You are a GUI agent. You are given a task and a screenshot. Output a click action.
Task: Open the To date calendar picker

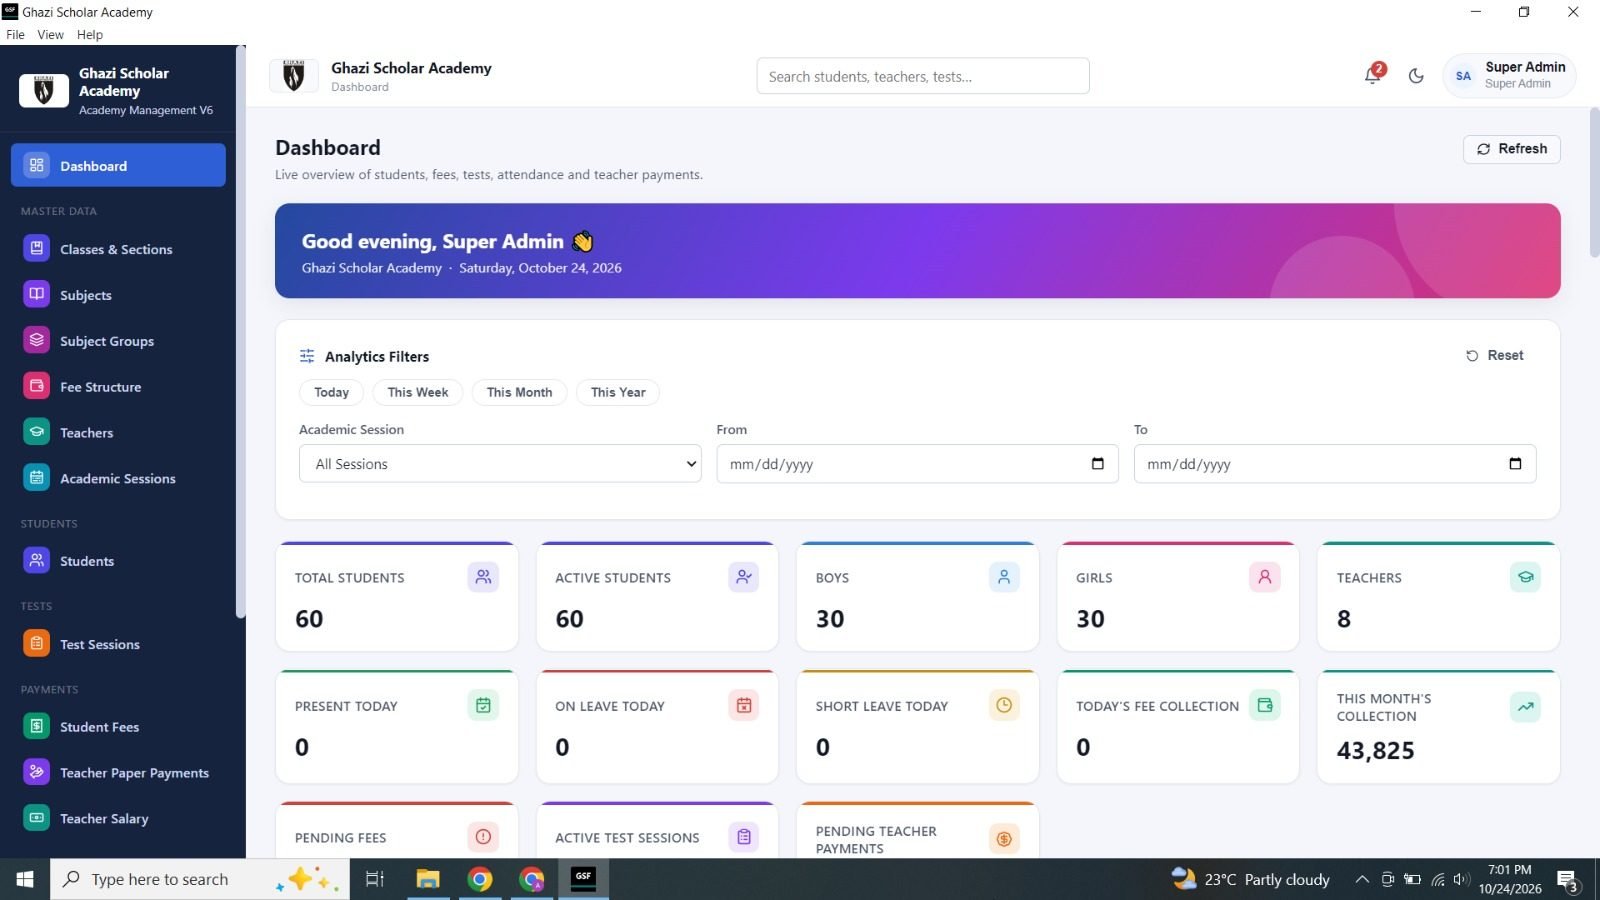click(x=1515, y=464)
